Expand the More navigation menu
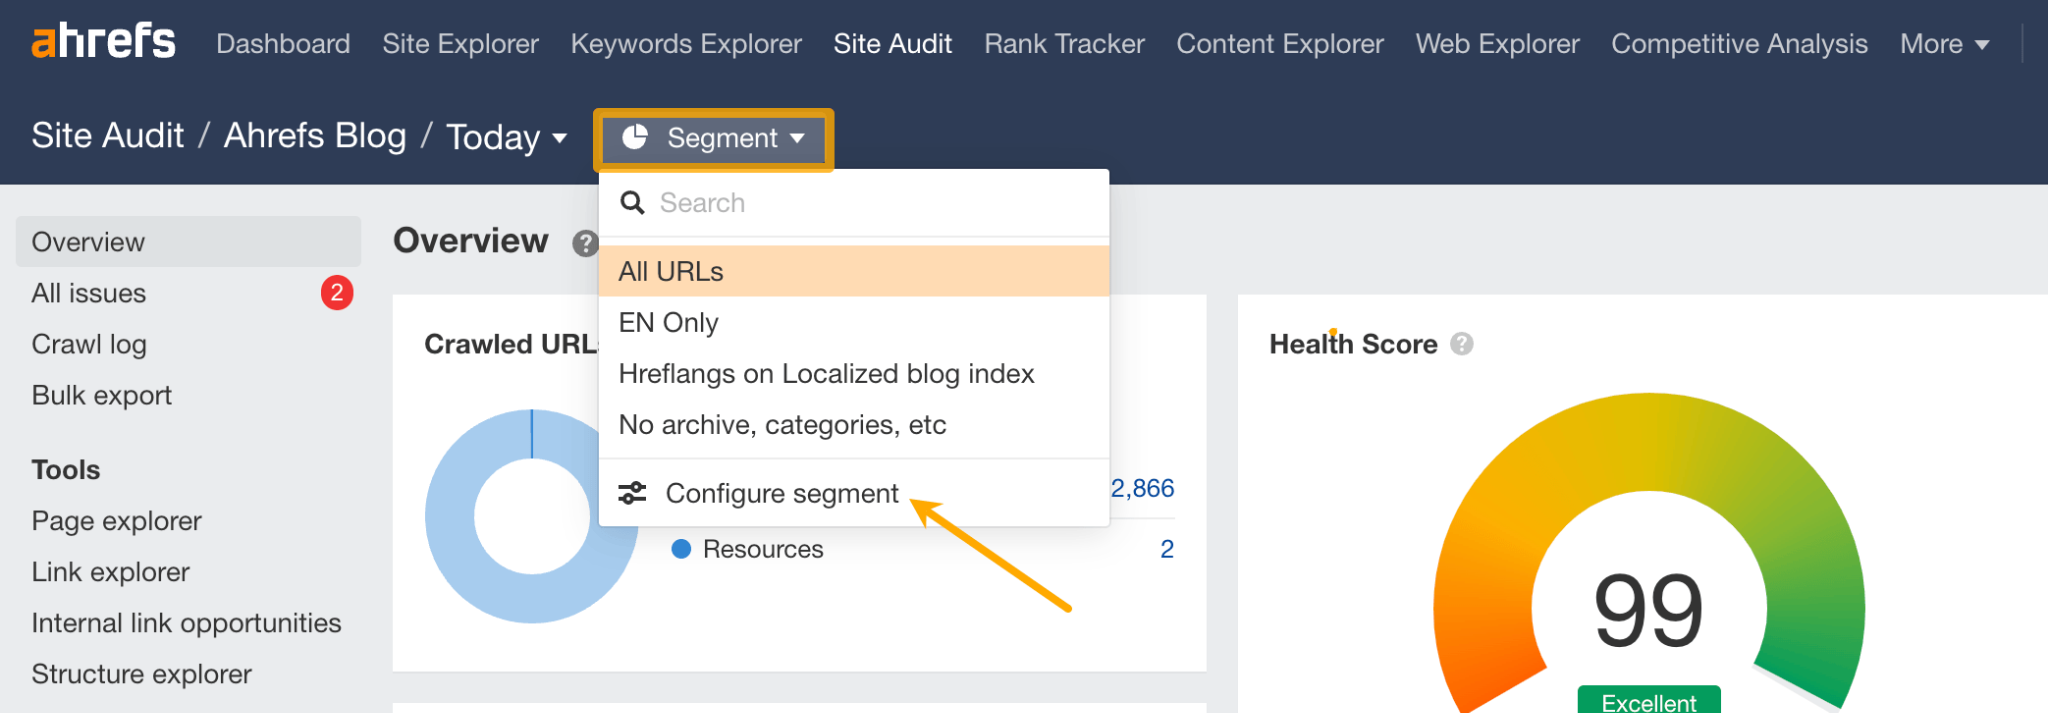 click(1945, 44)
